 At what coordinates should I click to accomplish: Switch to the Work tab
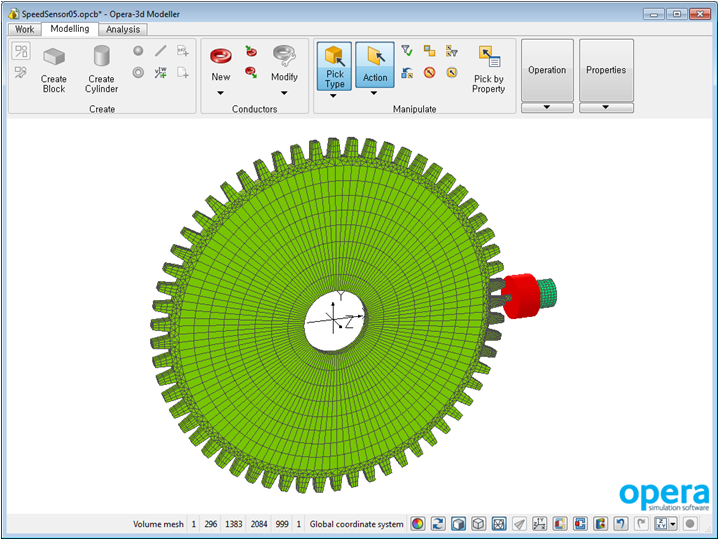pyautogui.click(x=24, y=29)
